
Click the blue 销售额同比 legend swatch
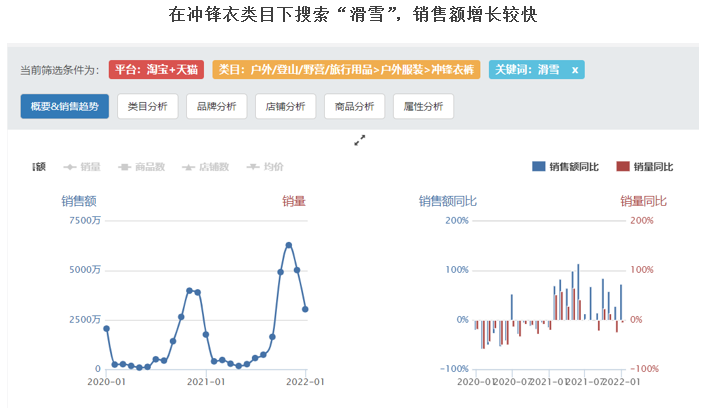coord(538,167)
